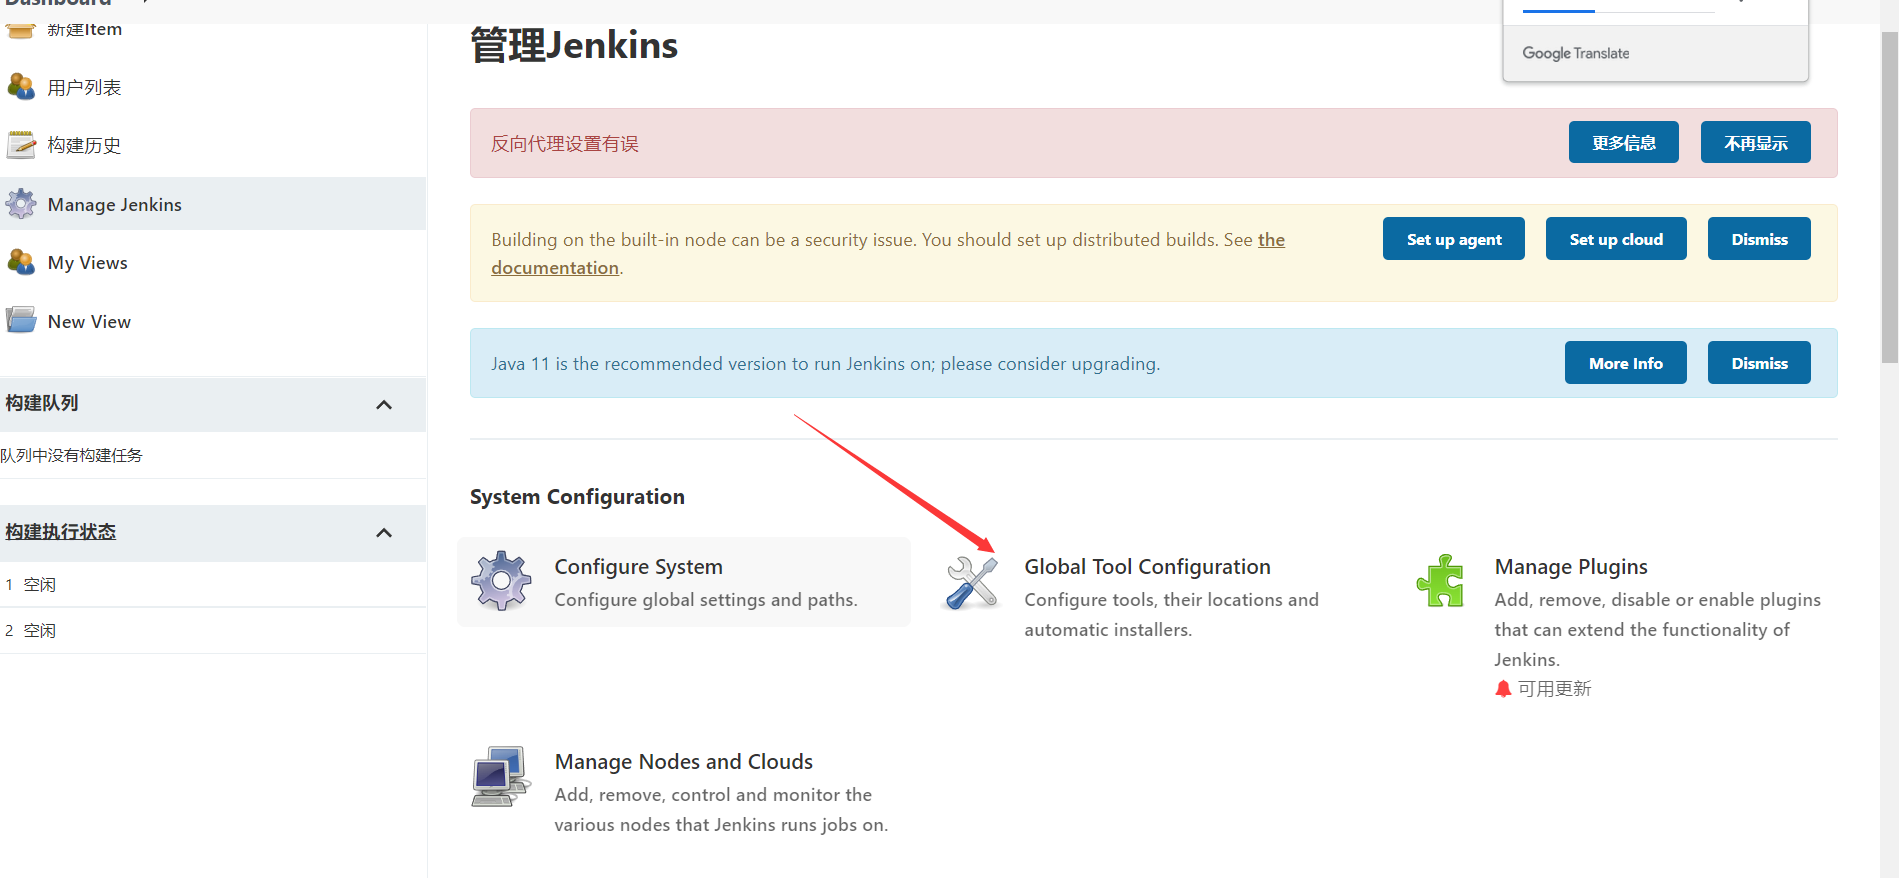Click the Configure System gear icon
Screen dimensions: 1899x878
tap(502, 581)
